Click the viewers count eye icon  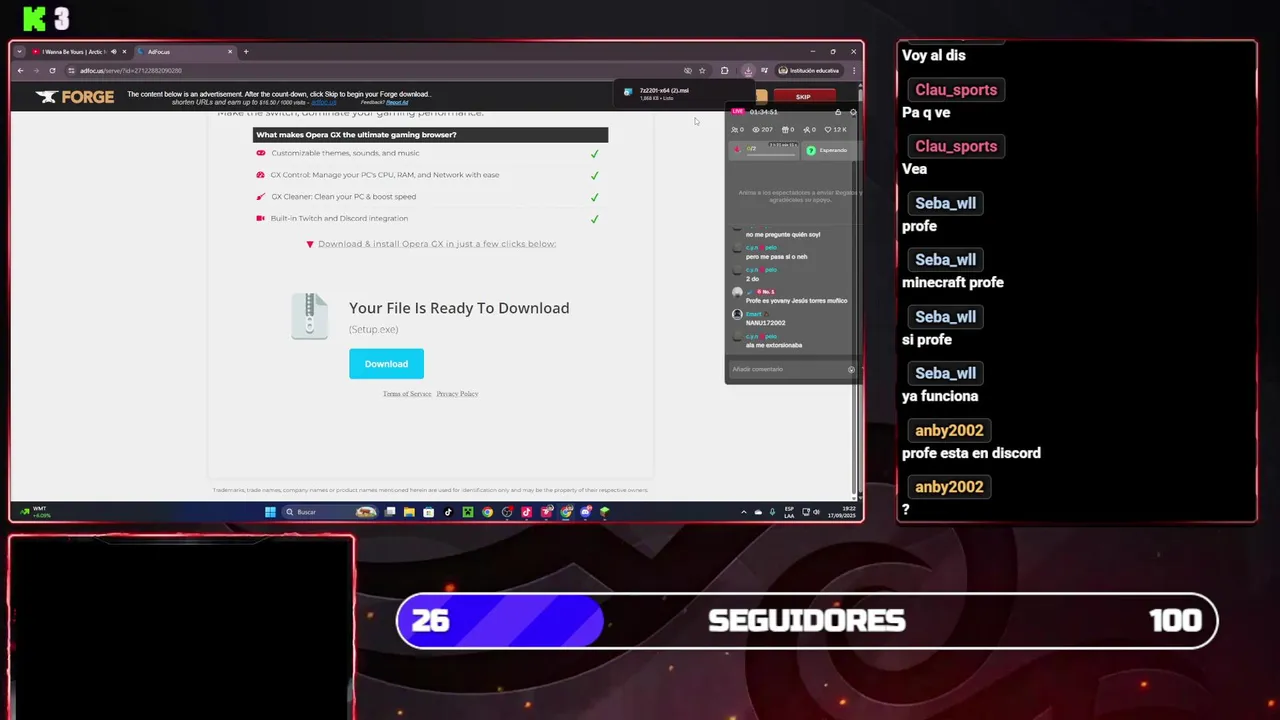click(756, 130)
